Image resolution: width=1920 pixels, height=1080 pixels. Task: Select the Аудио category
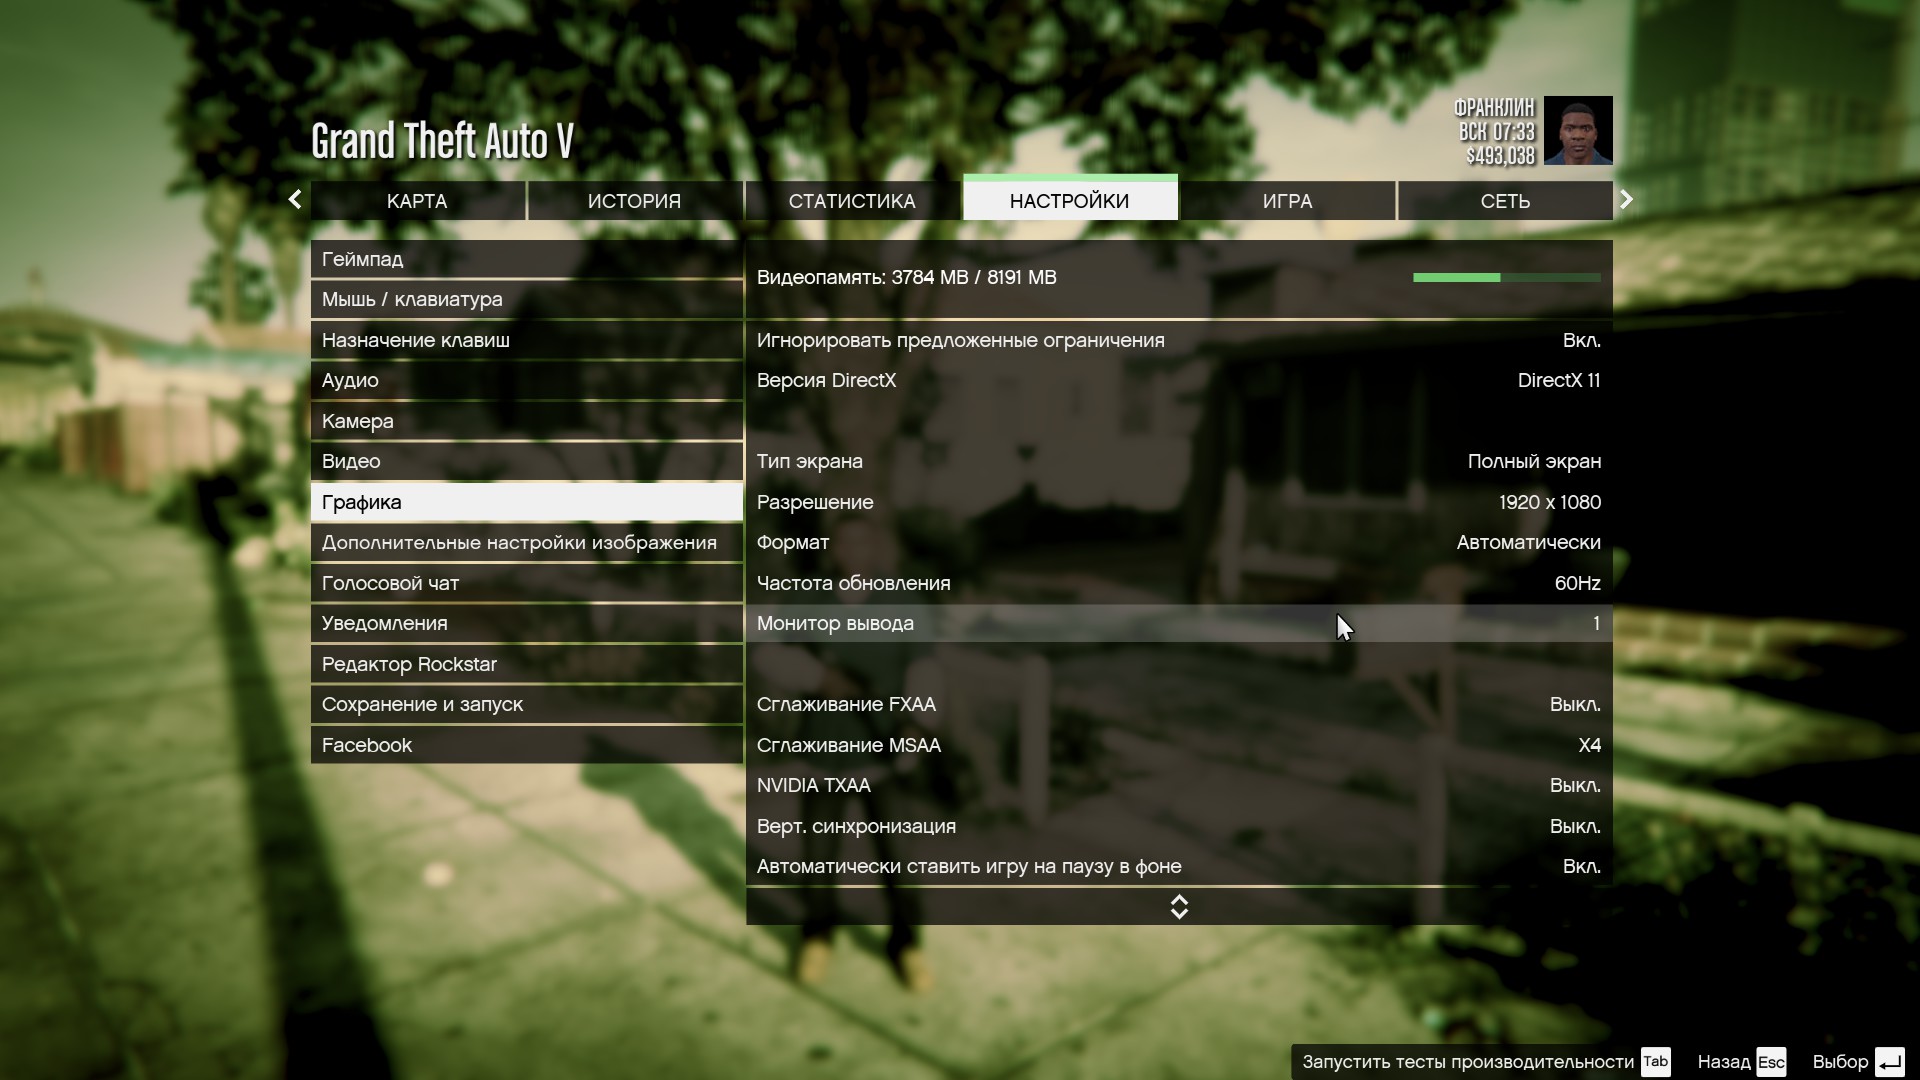point(527,380)
